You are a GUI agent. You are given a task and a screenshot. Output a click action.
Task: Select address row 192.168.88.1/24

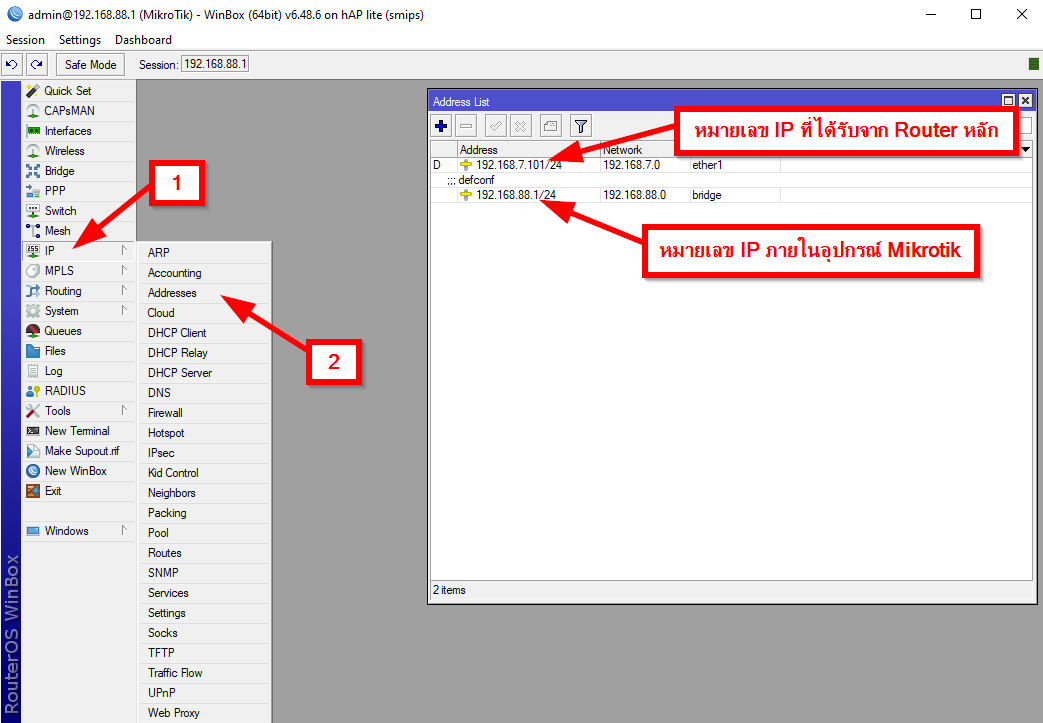731,195
